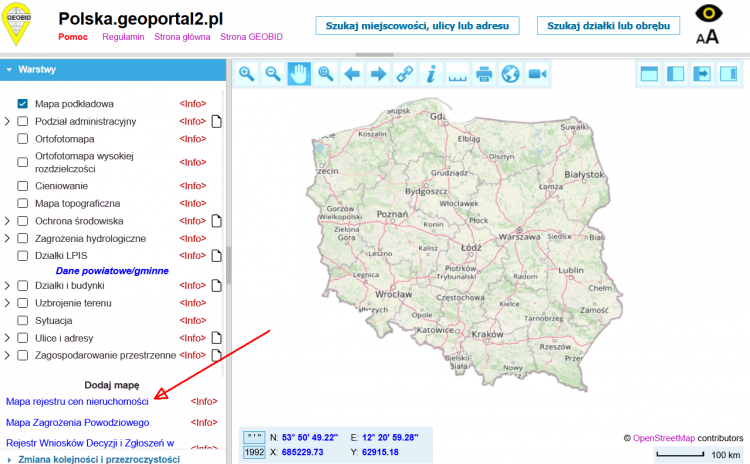750x464 pixels.
Task: Click the video camera icon
Action: pos(537,74)
